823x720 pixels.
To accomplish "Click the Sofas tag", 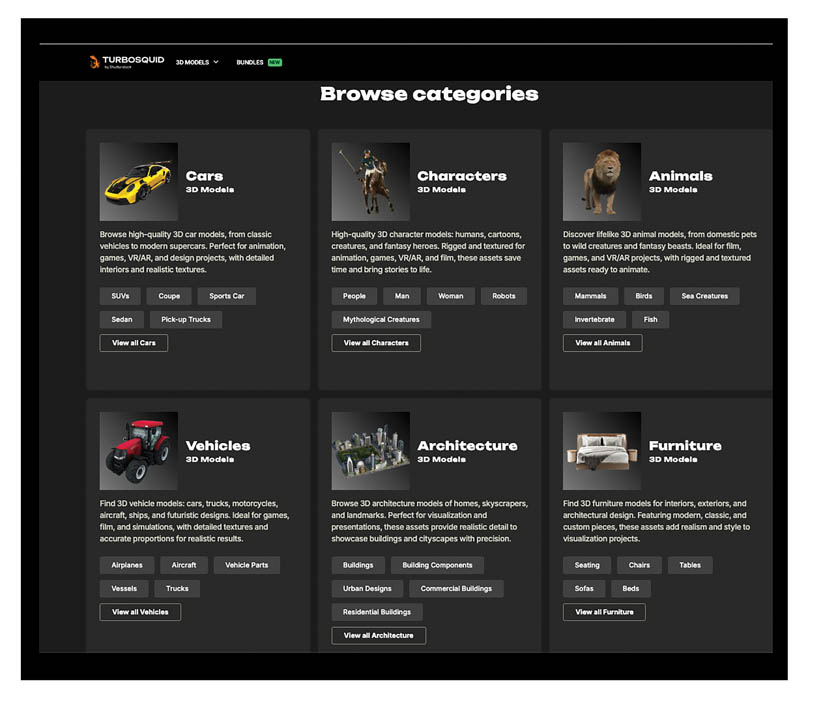I will 582,589.
